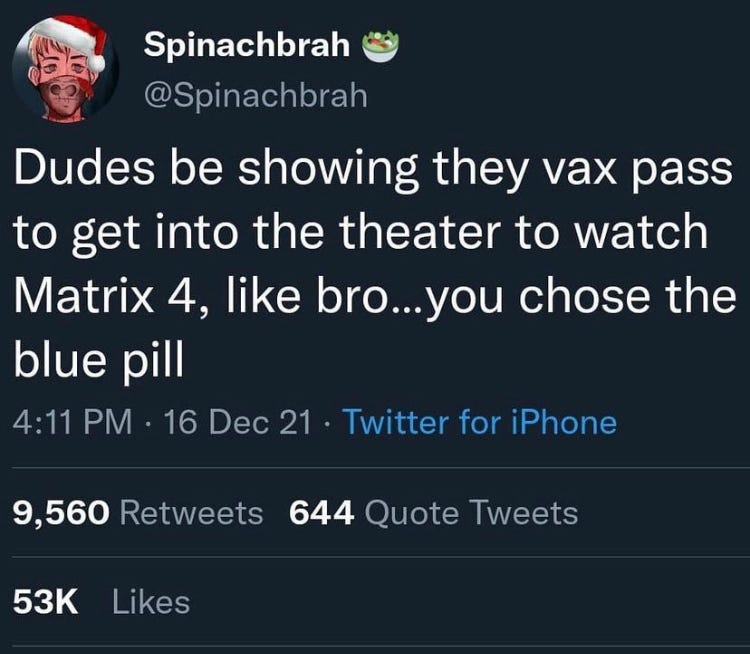View the 53K likes count
Screen dimensions: 750x654
point(45,602)
